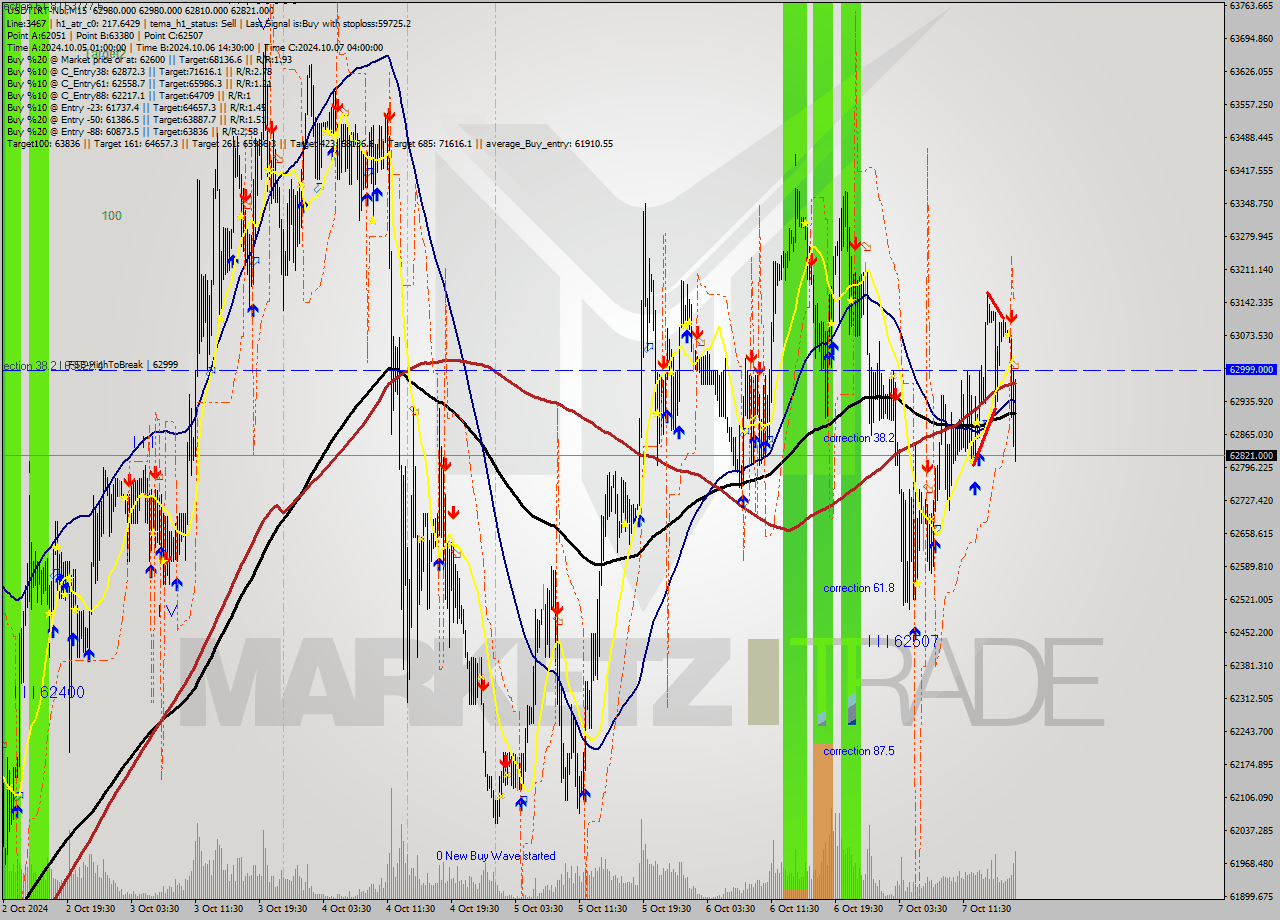Click the 'correction 38.2' annotation
The image size is (1280, 920).
click(x=859, y=438)
